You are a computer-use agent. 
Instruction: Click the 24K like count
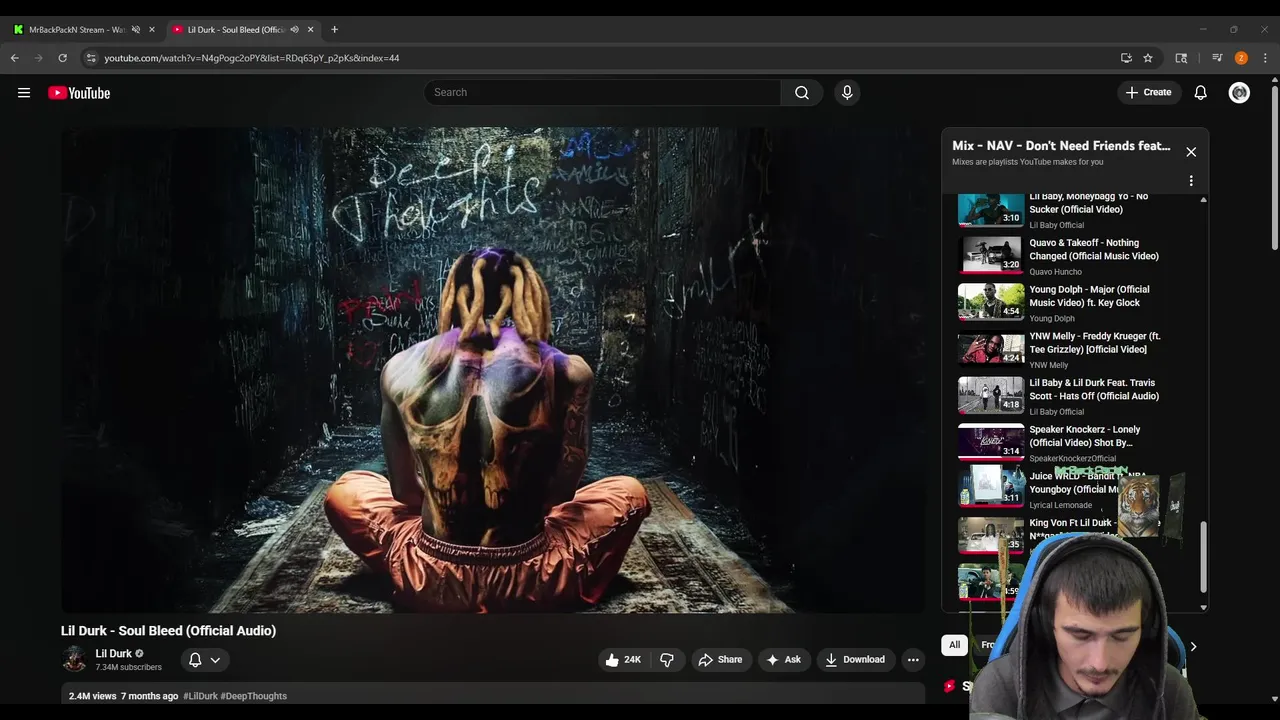pyautogui.click(x=632, y=659)
